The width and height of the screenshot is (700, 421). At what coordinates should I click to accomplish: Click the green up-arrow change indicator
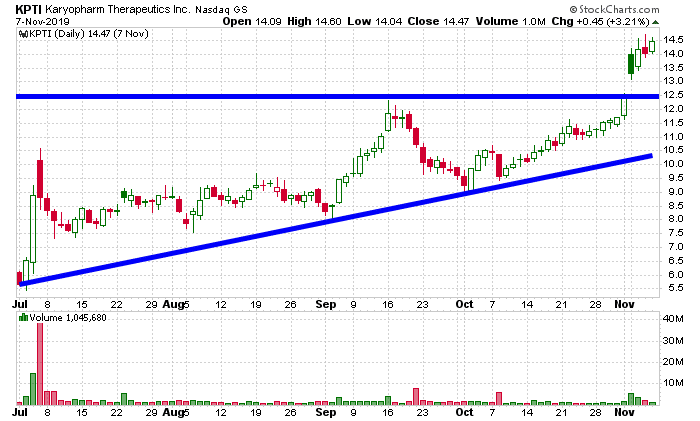(x=655, y=21)
